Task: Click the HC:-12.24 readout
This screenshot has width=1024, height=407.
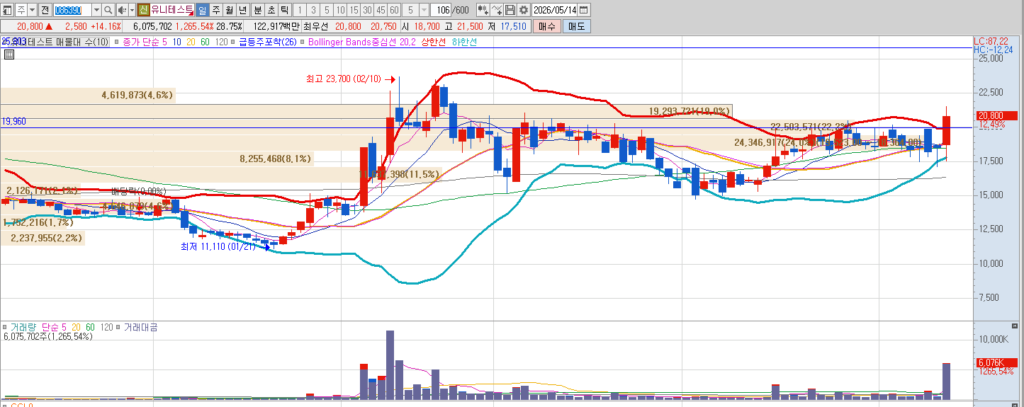Action: pyautogui.click(x=993, y=50)
